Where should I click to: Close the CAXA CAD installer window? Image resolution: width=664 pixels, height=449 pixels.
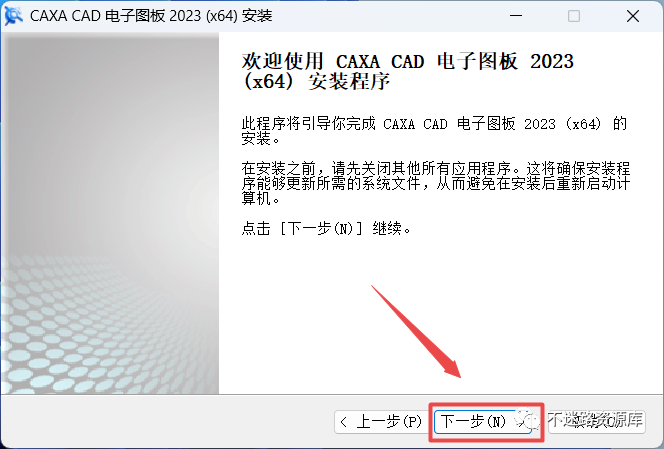(633, 16)
